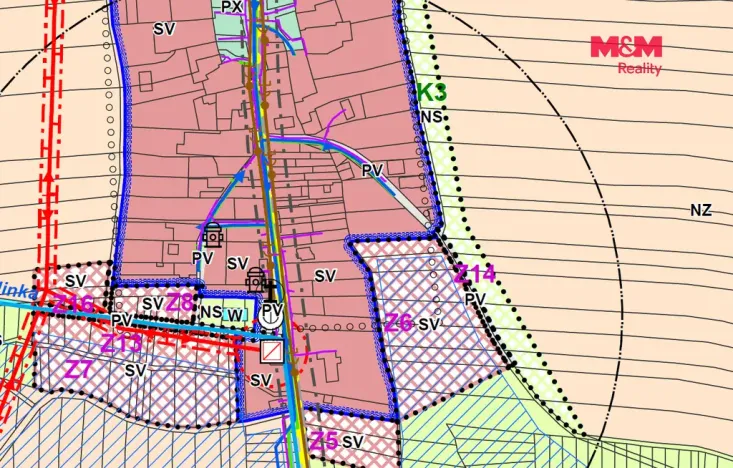
Task: Click the lower hydrant symbol beside the cross
Action: click(x=255, y=280)
